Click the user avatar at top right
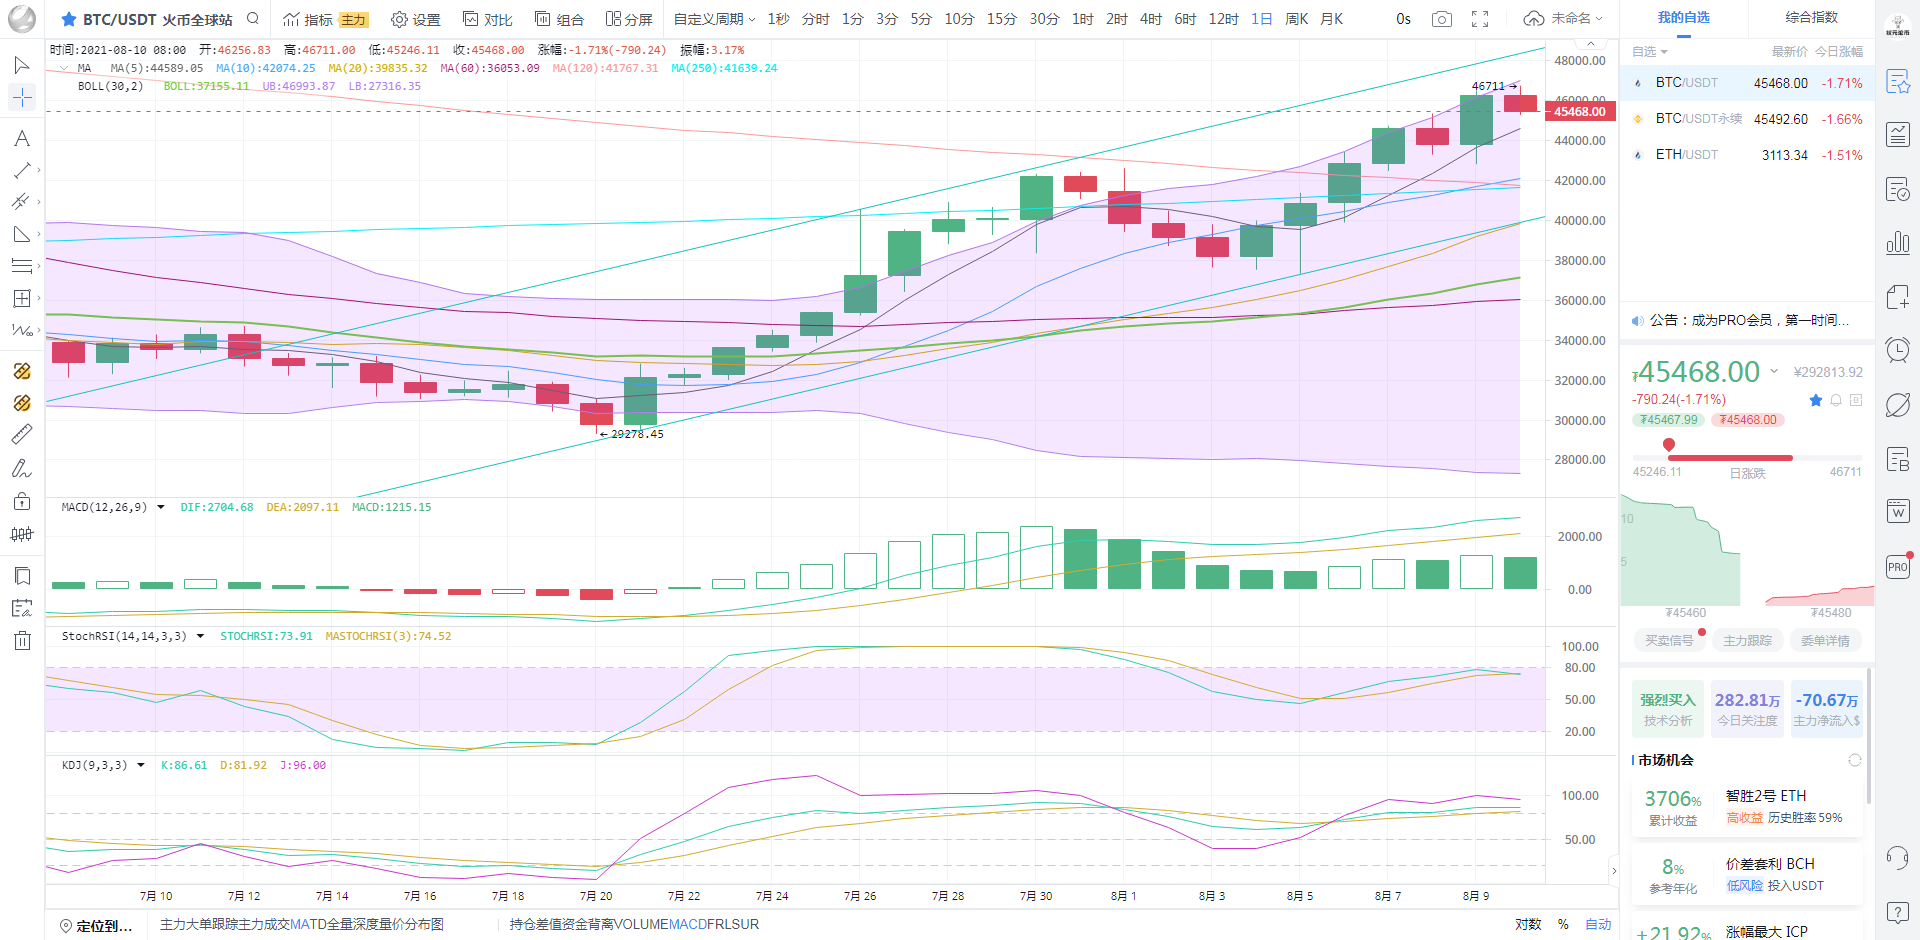The width and height of the screenshot is (1920, 940). pos(1897,24)
